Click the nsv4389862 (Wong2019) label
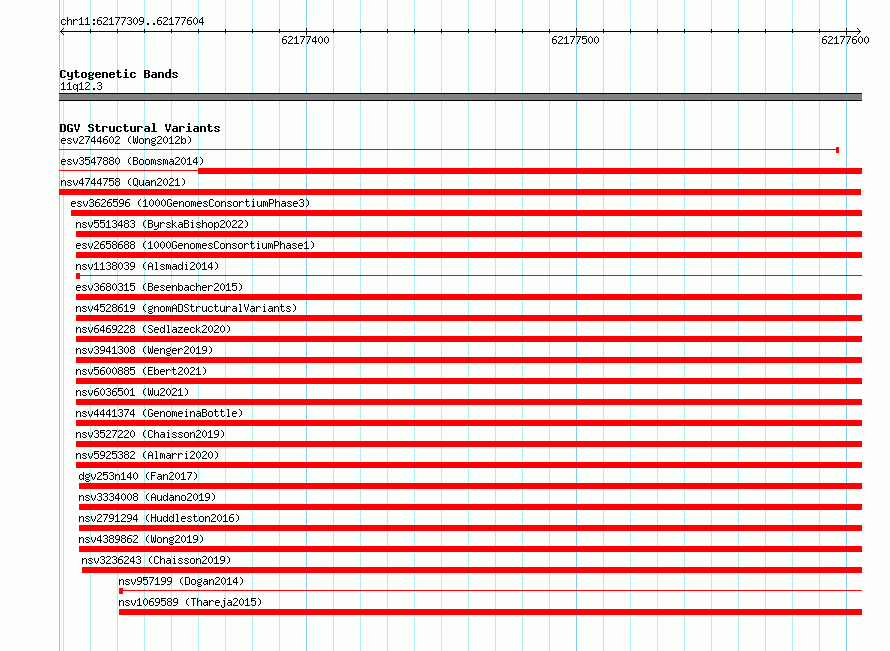Viewport: 890px width, 651px height. pos(141,539)
